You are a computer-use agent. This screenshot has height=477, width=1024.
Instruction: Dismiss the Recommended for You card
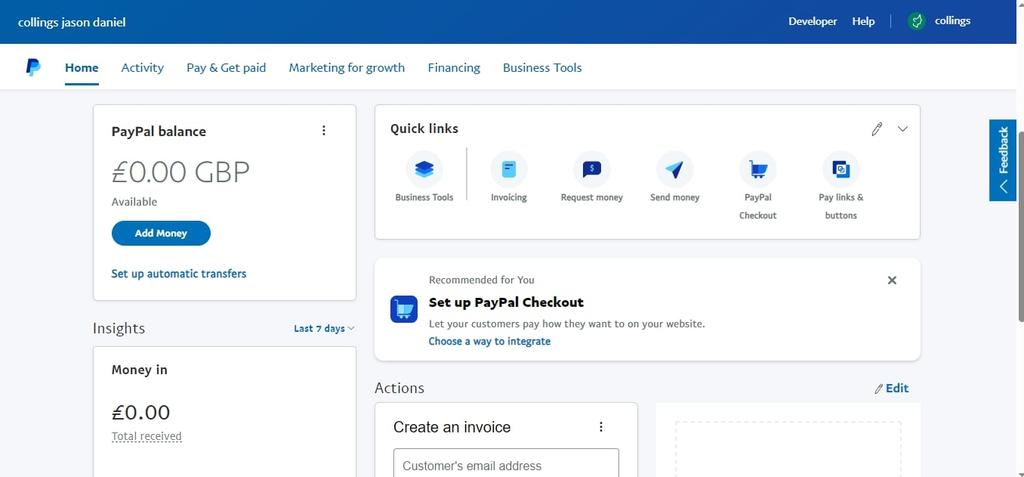pos(892,280)
